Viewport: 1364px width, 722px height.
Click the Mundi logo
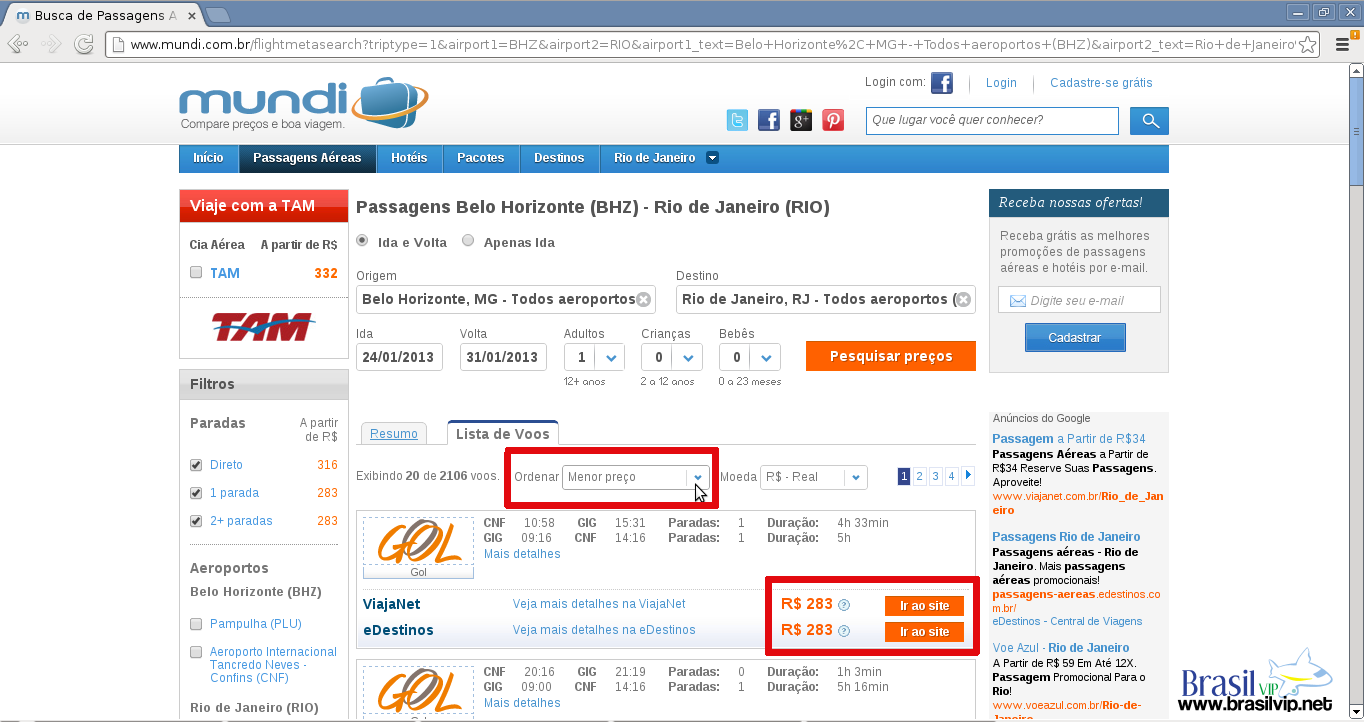tap(304, 104)
